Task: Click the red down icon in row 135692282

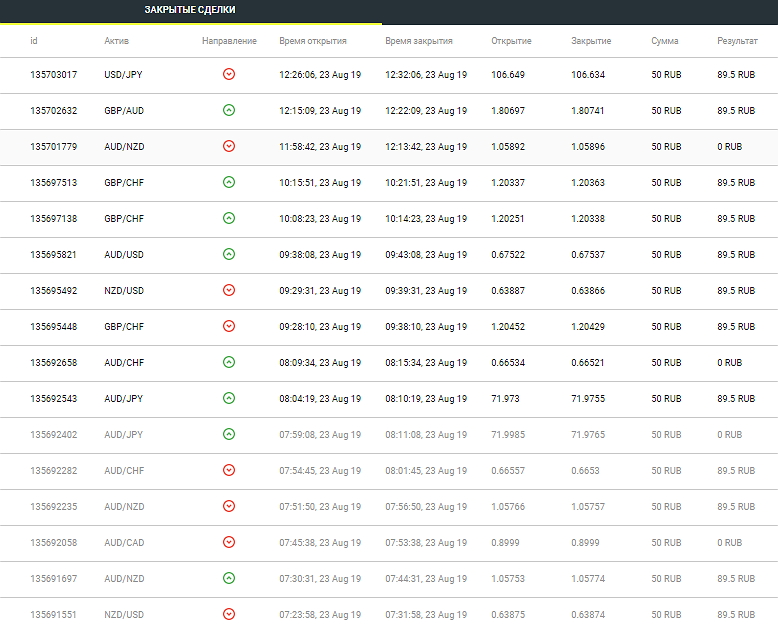Action: (229, 470)
